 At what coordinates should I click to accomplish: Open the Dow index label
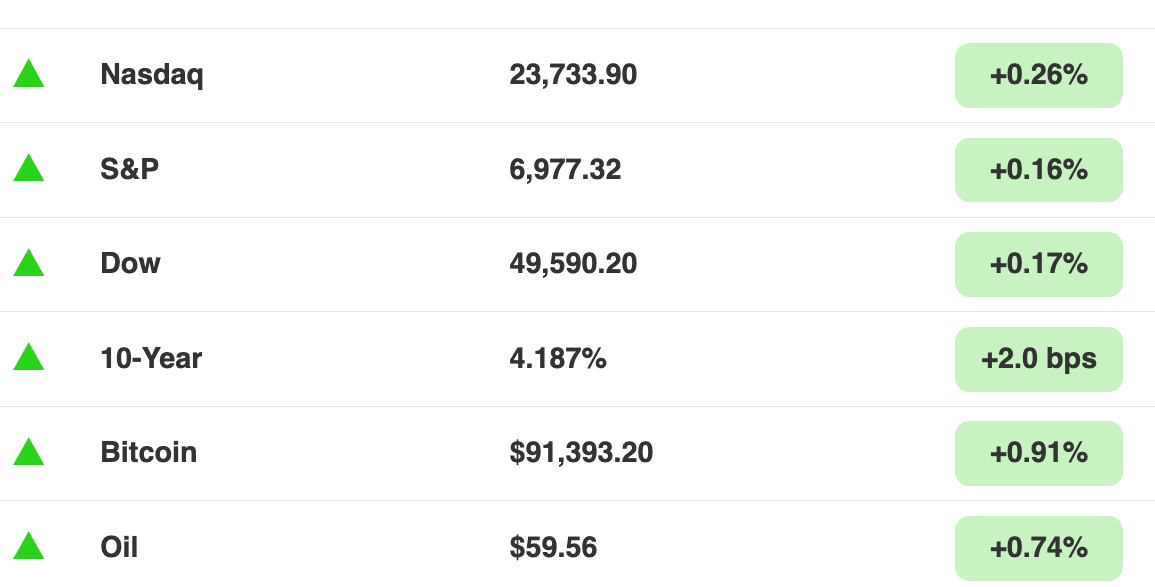[130, 263]
